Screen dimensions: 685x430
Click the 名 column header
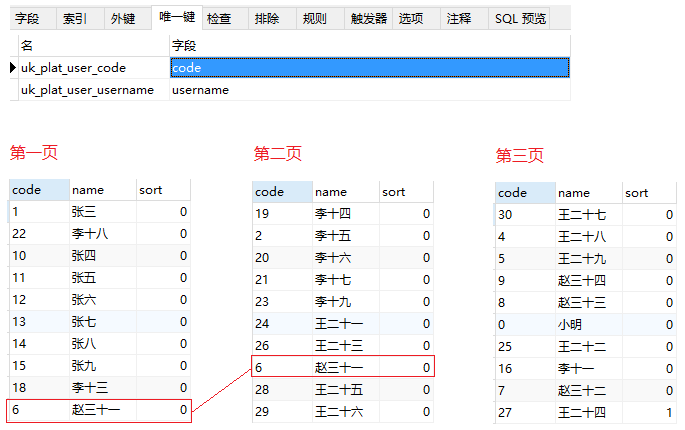tap(94, 45)
